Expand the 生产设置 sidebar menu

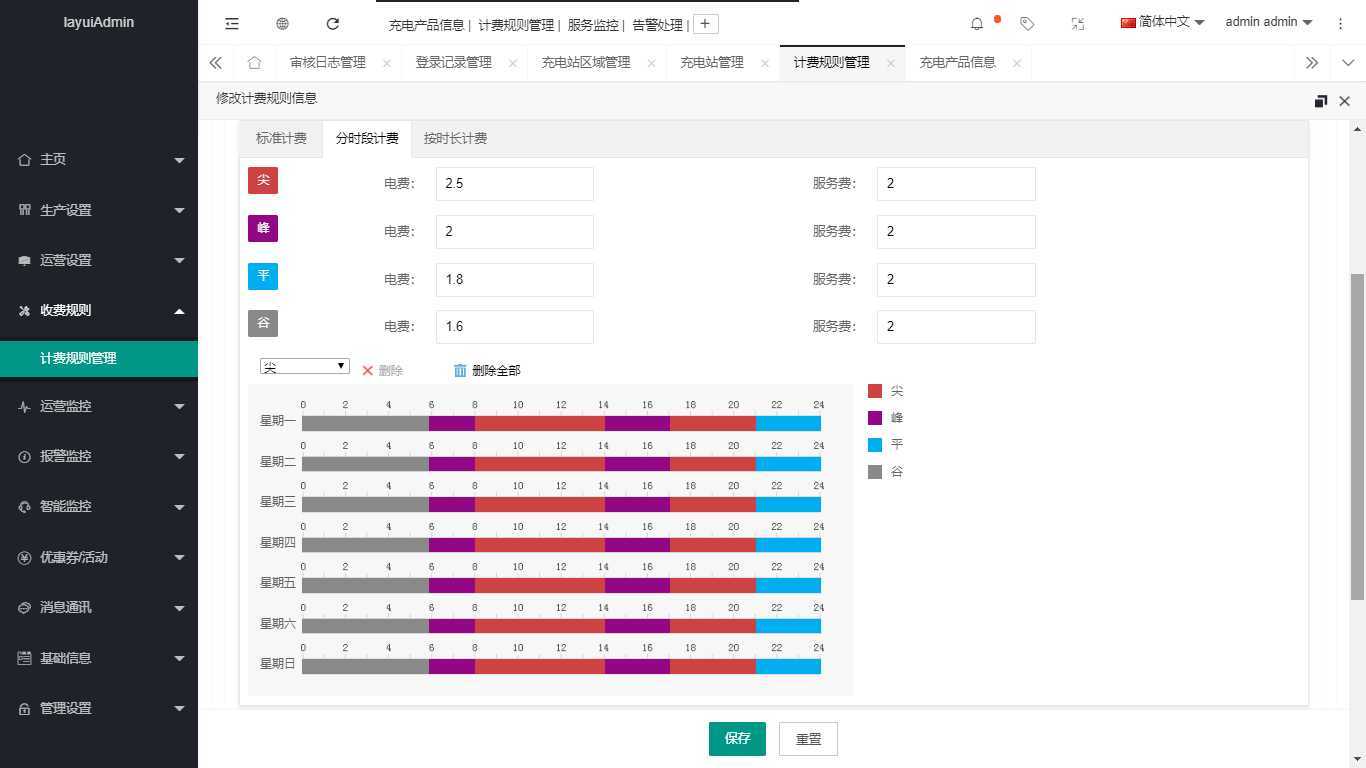tap(99, 210)
